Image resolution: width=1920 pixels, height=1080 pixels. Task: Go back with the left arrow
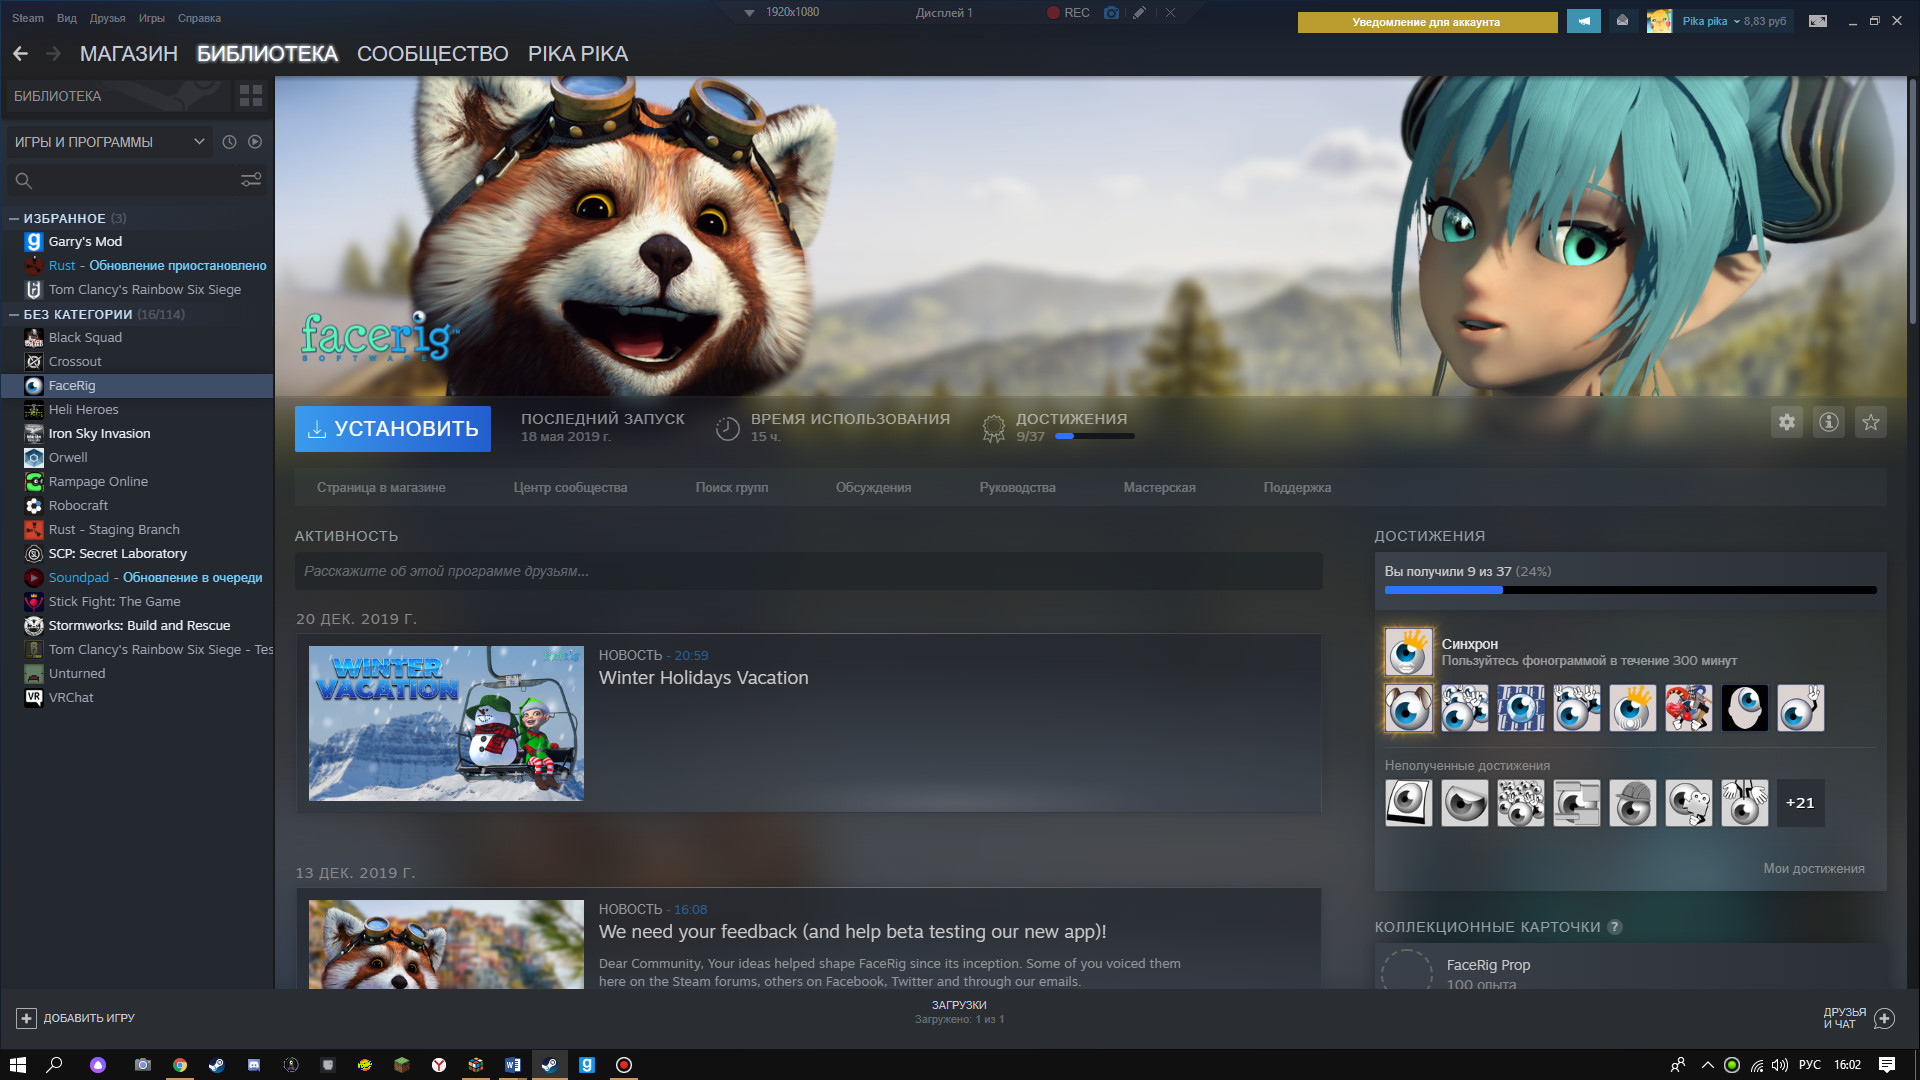(20, 54)
